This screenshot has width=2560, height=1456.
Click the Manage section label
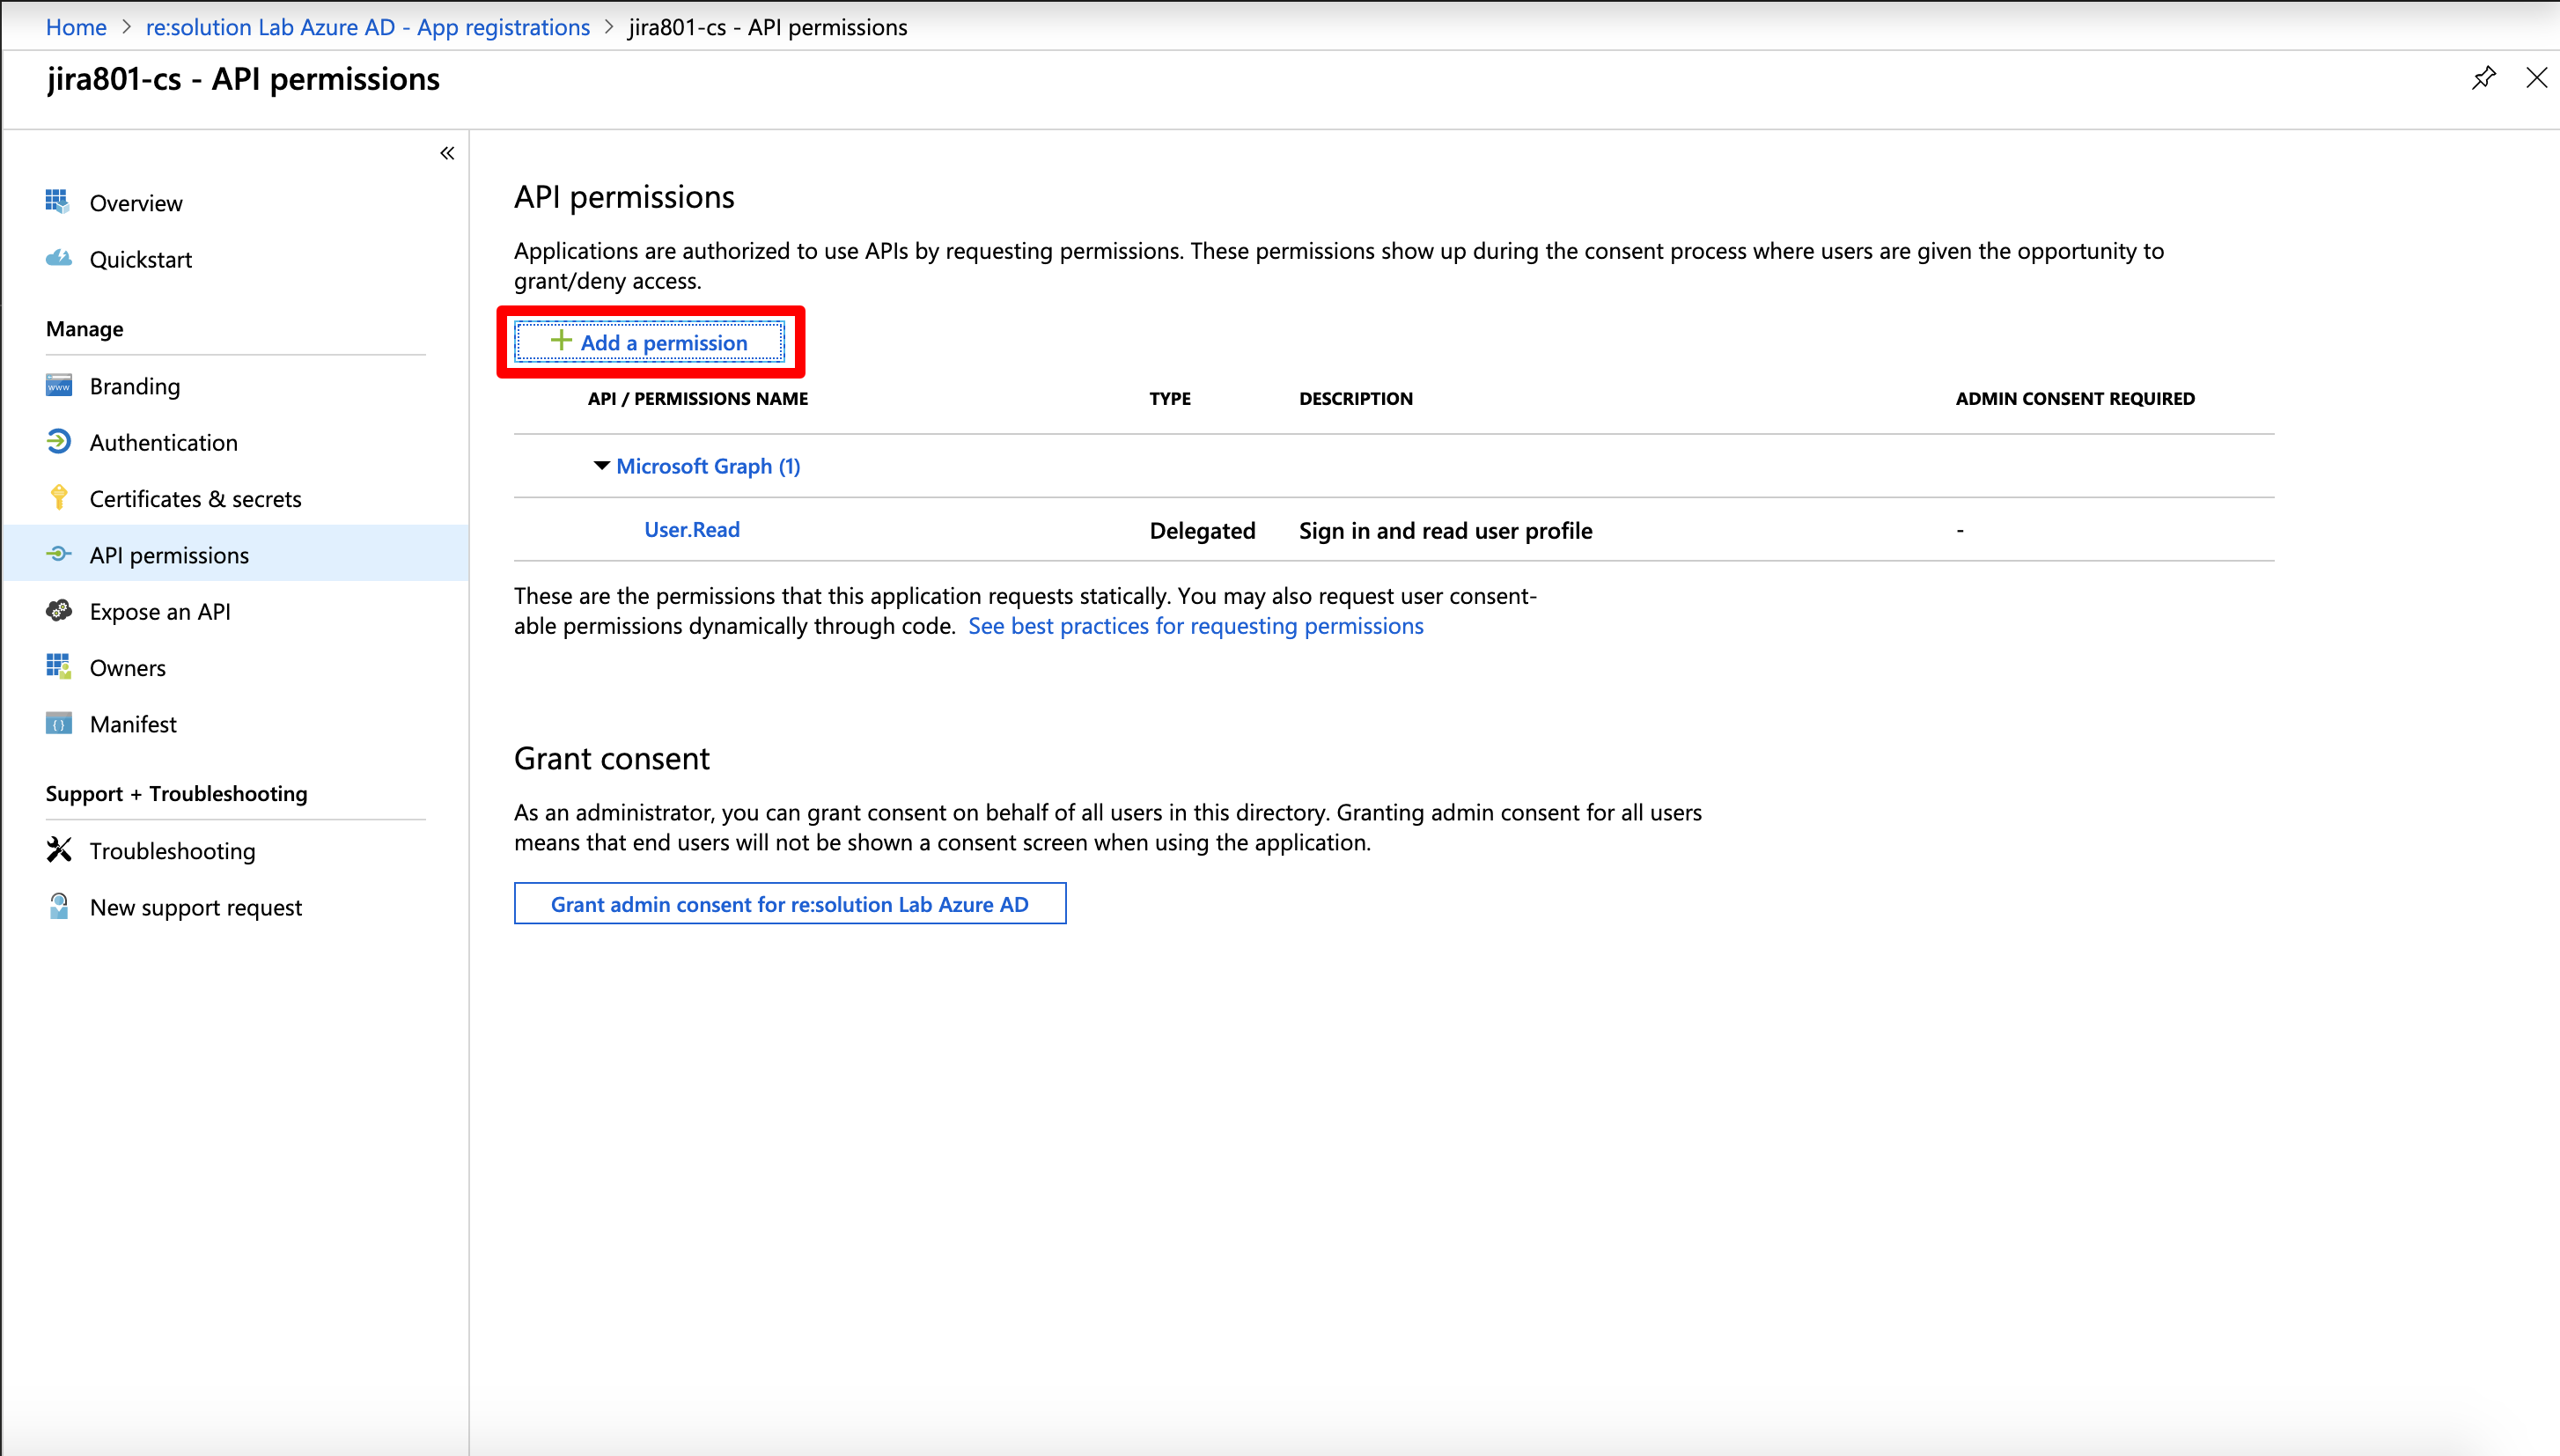(85, 329)
